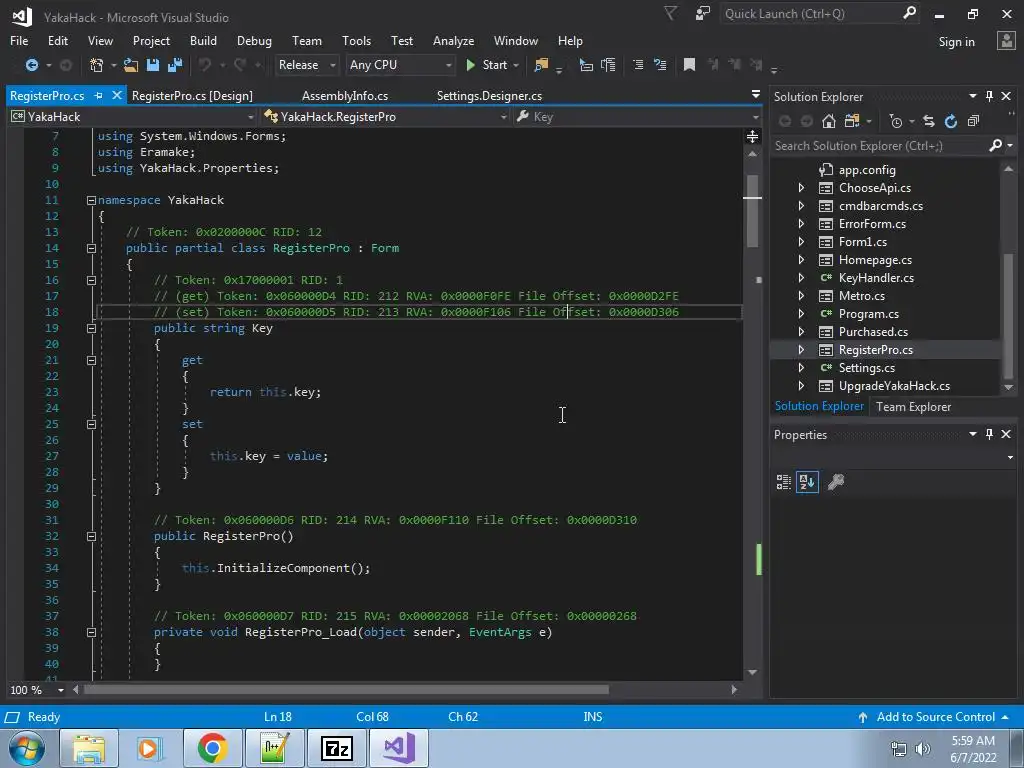Image resolution: width=1024 pixels, height=768 pixels.
Task: Toggle auto-hide pin on Properties panel
Action: pyautogui.click(x=989, y=434)
